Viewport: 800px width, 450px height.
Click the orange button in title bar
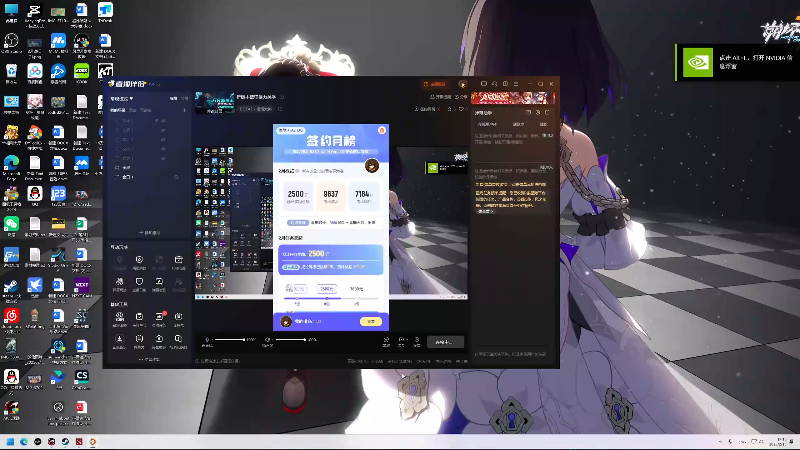pyautogui.click(x=434, y=84)
